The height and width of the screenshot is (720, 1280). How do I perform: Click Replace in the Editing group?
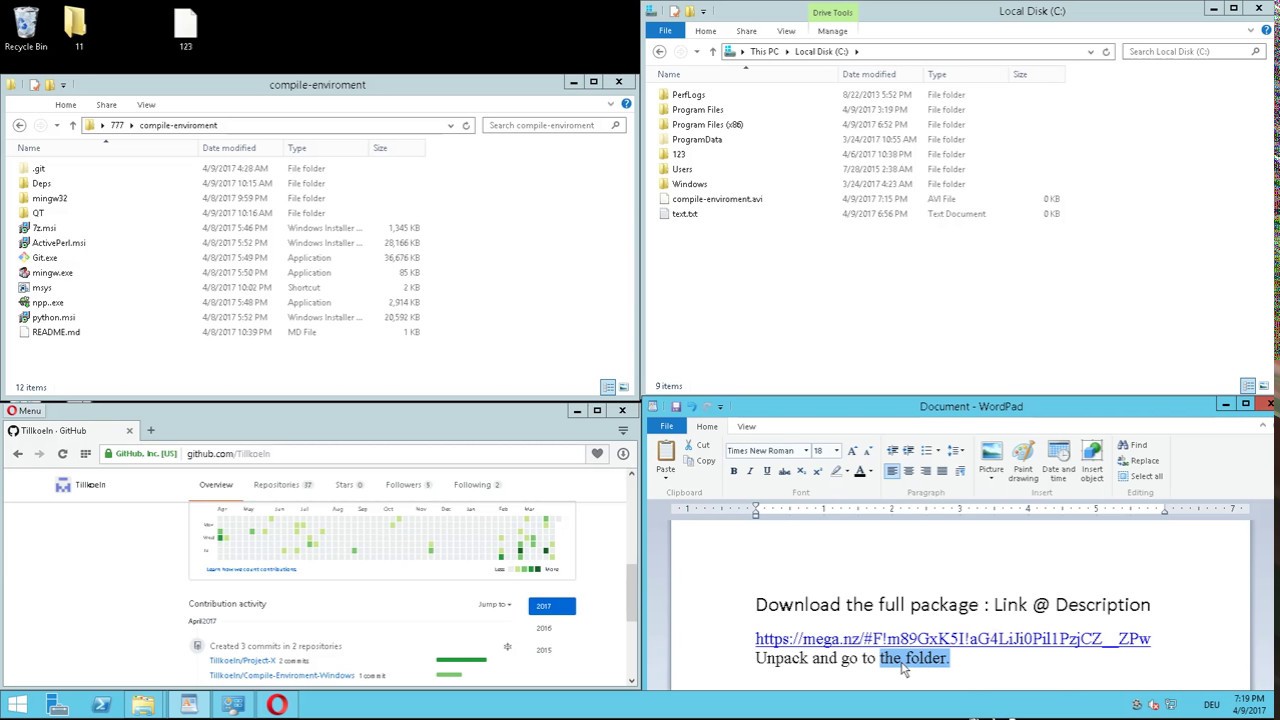[x=1139, y=461]
